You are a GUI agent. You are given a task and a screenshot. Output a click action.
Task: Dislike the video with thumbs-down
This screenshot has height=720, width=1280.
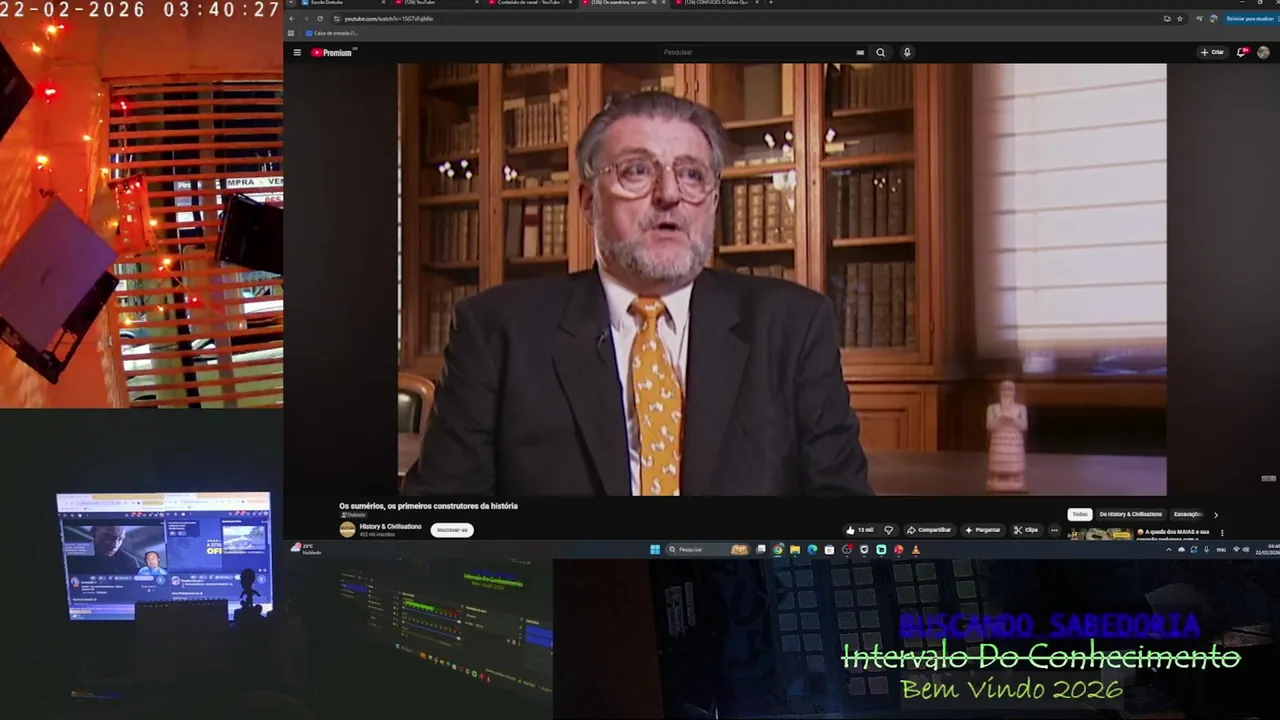pos(888,530)
